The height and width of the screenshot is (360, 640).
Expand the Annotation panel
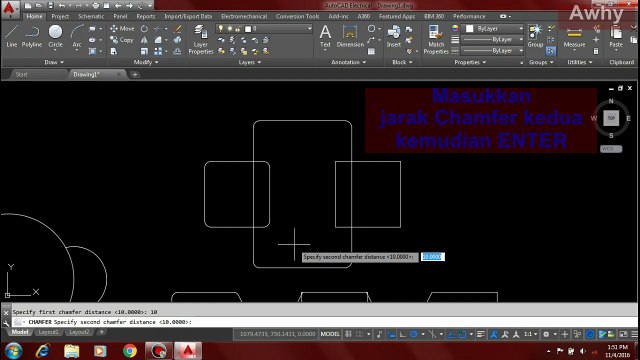point(349,62)
